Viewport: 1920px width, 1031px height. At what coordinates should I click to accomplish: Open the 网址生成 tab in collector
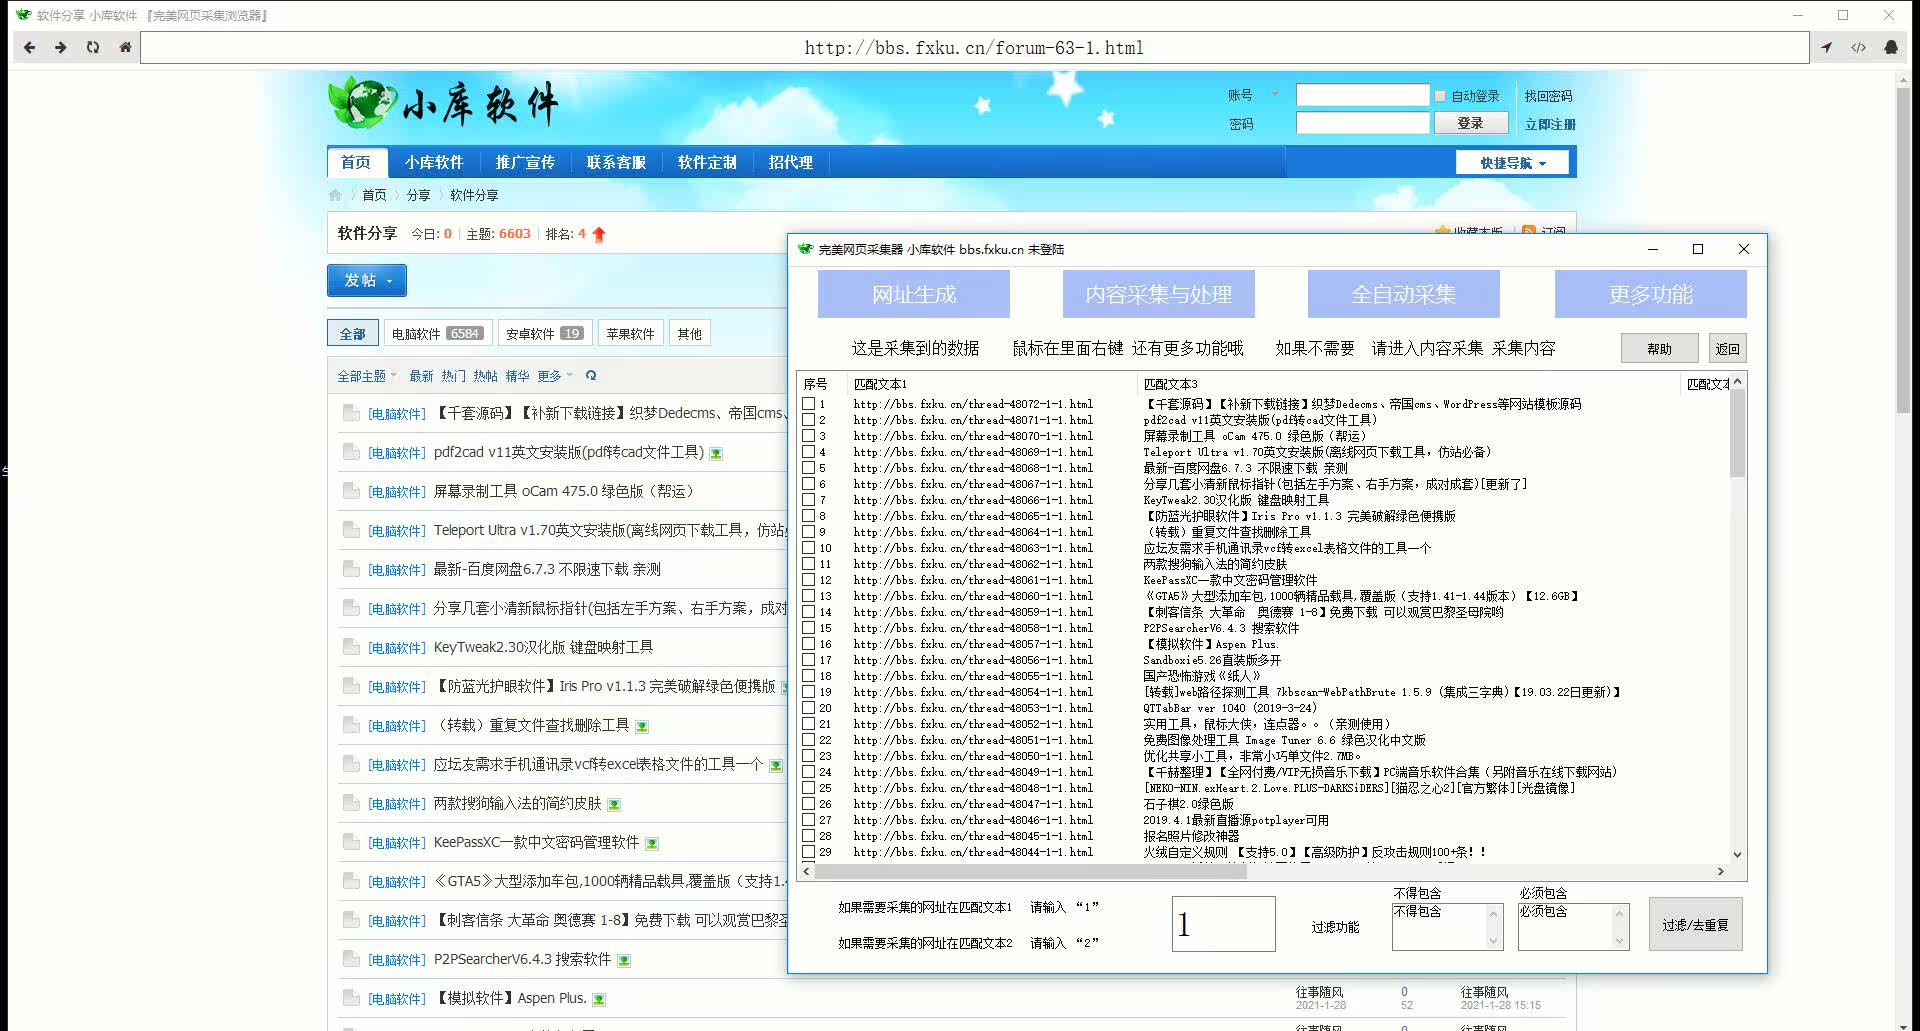coord(914,294)
